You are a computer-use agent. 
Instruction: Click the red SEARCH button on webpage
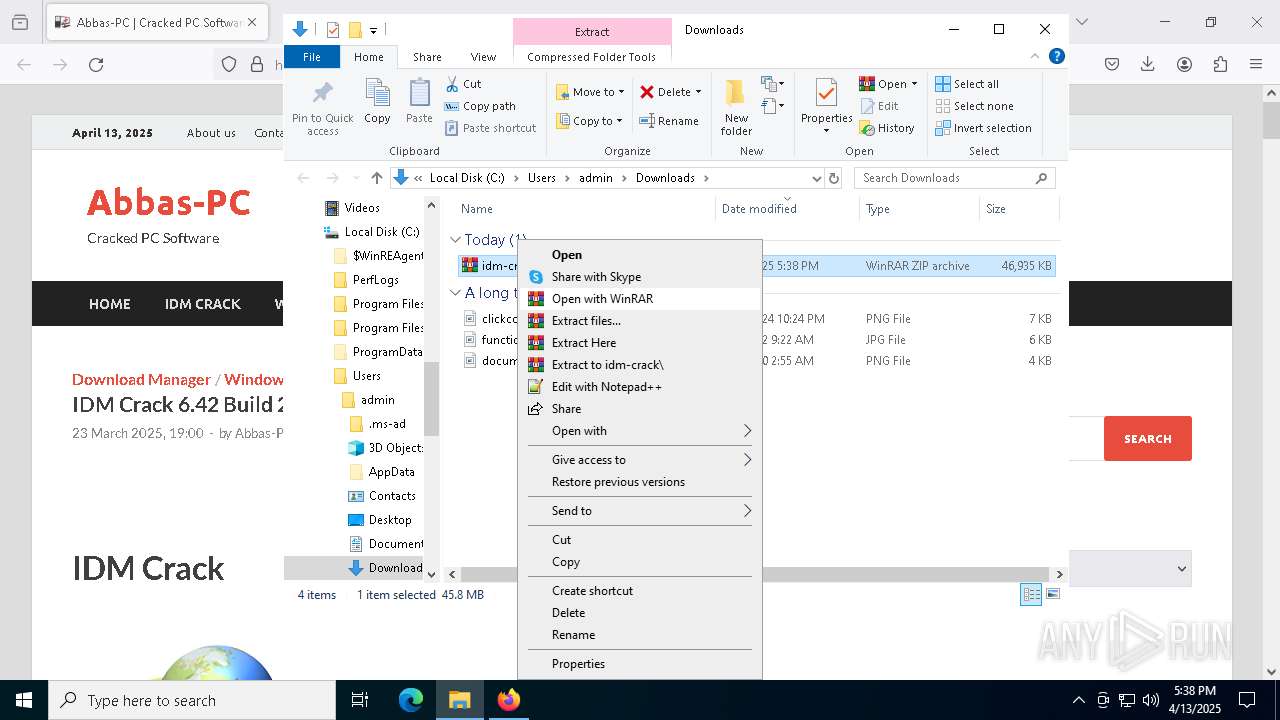tap(1147, 438)
